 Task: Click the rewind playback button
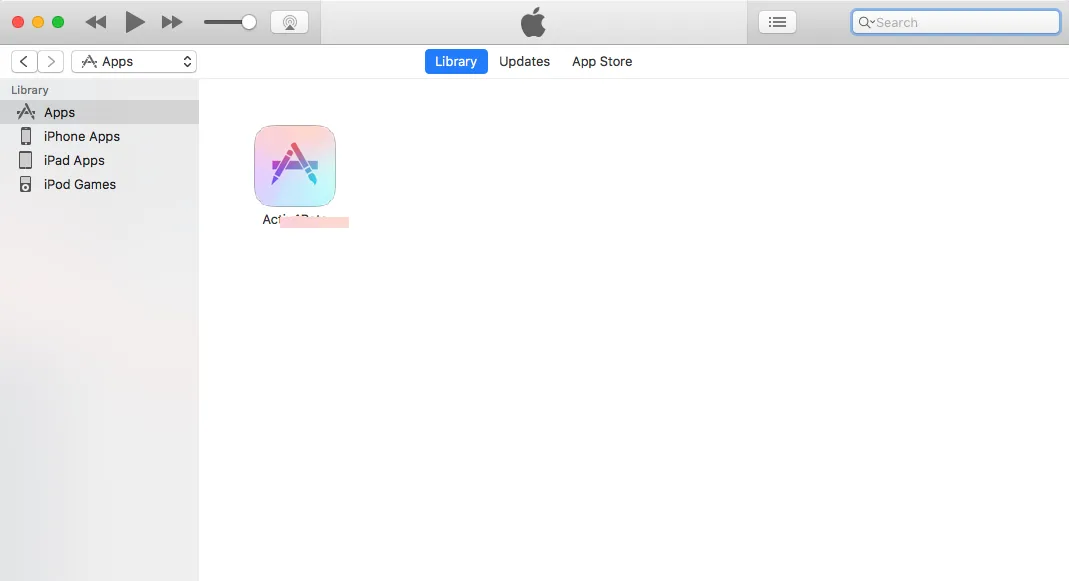pyautogui.click(x=95, y=23)
